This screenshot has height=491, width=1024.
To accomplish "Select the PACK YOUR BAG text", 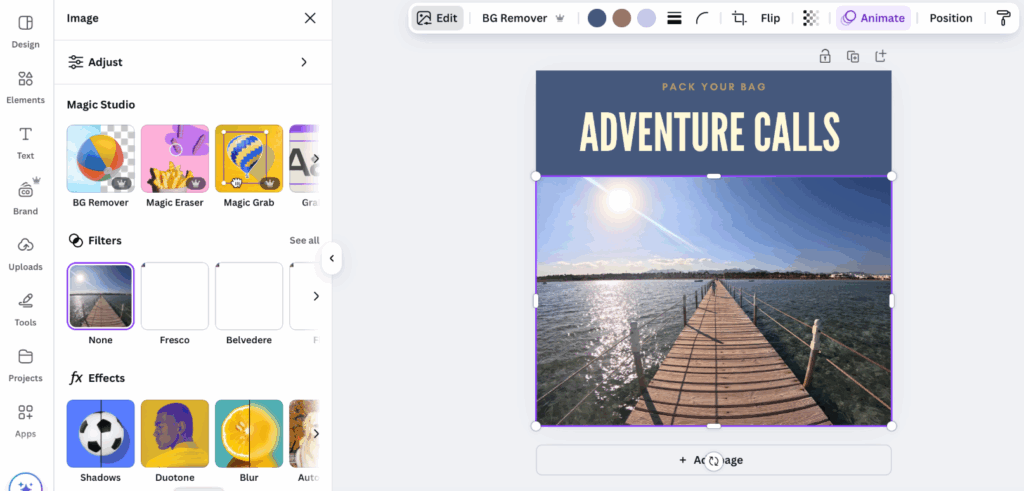I will tap(714, 87).
